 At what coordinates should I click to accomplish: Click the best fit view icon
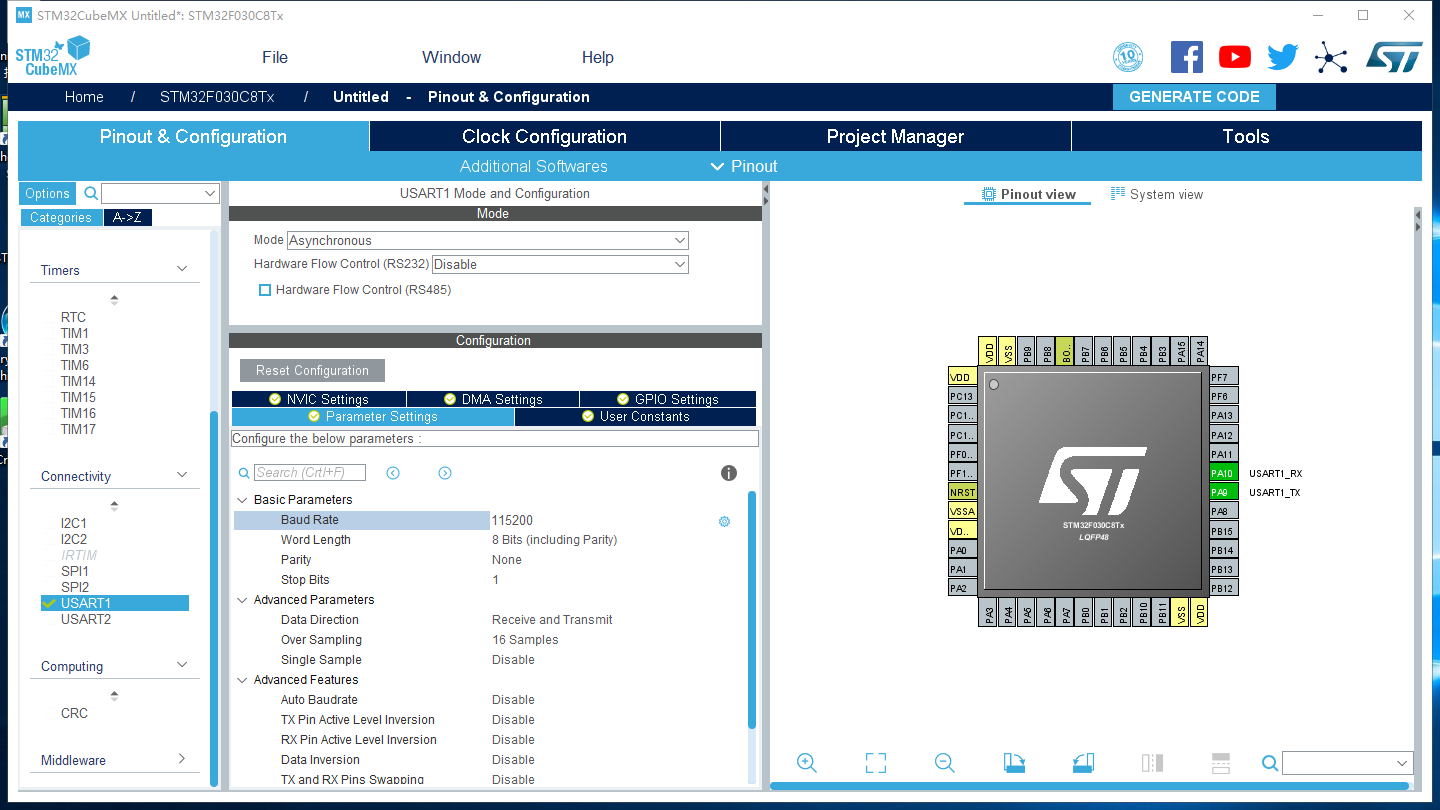coord(875,762)
